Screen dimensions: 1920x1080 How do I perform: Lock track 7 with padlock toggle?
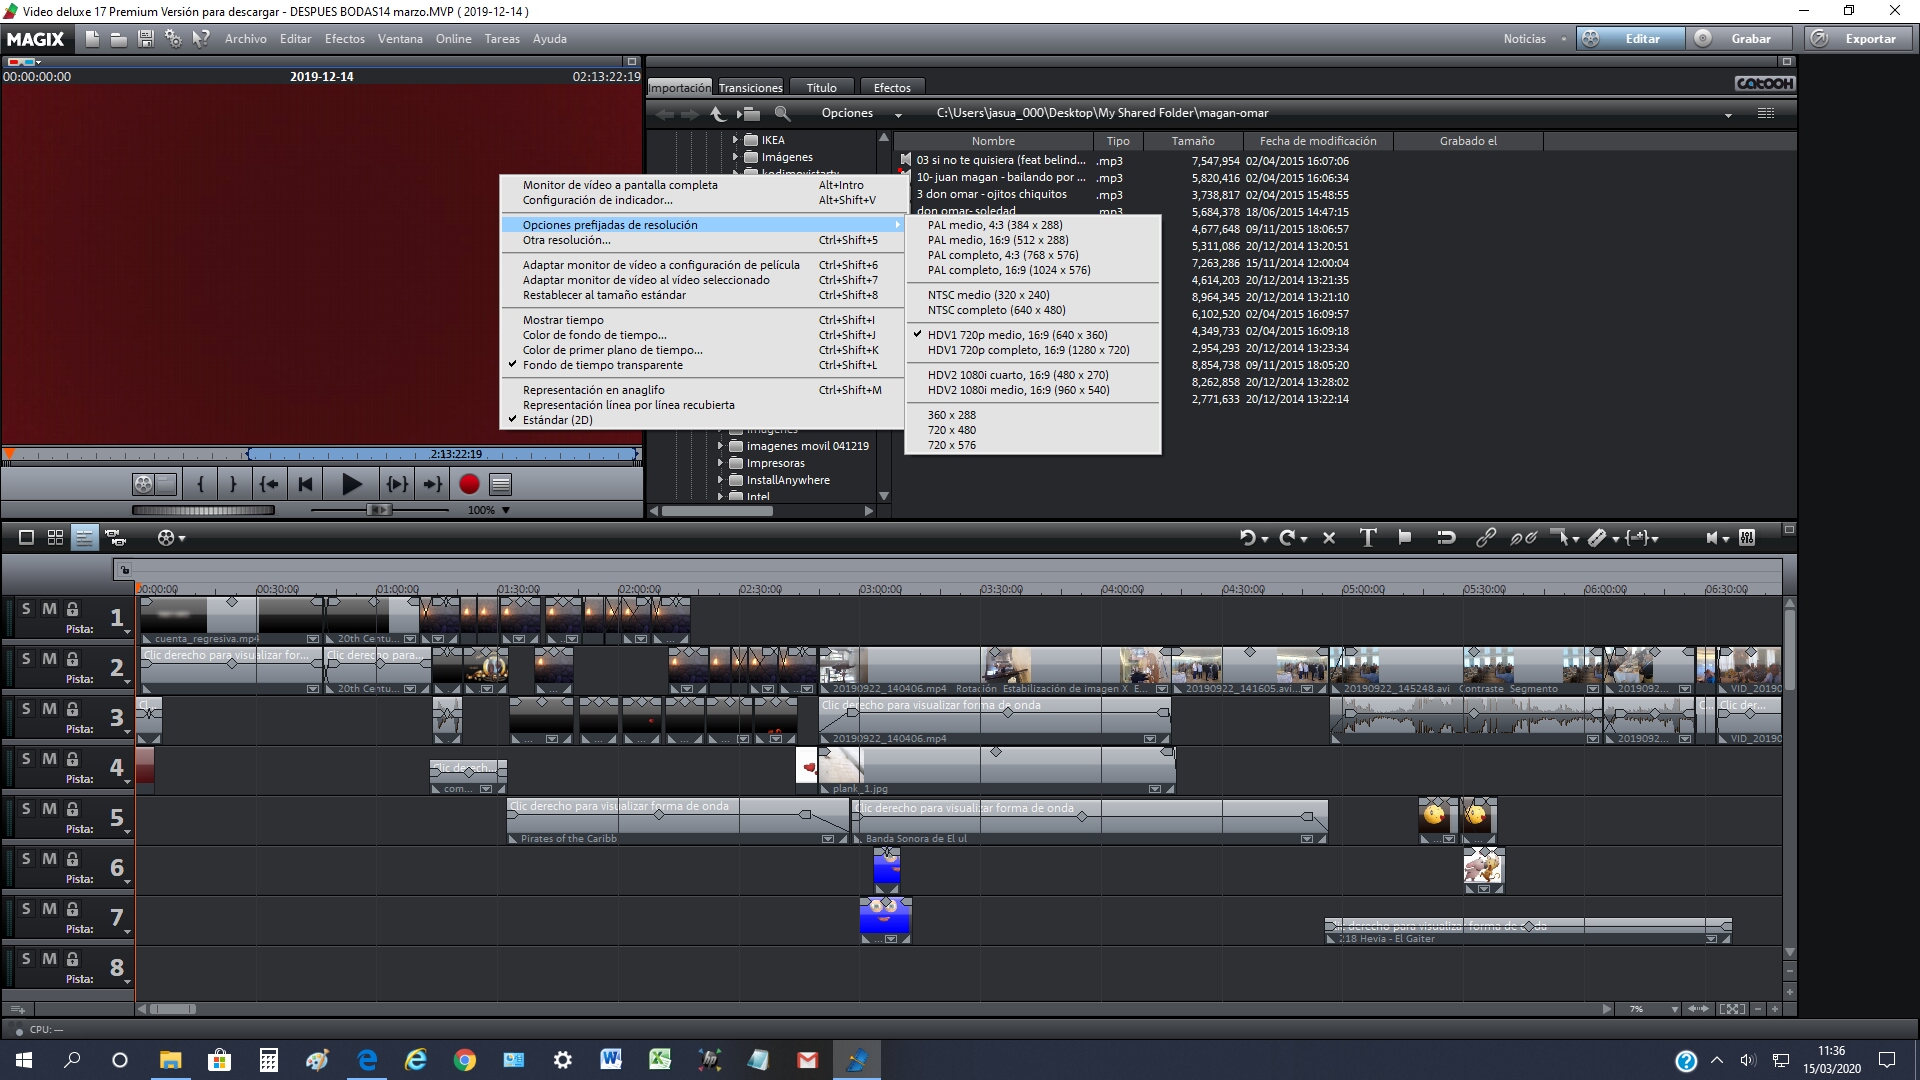pos(73,909)
